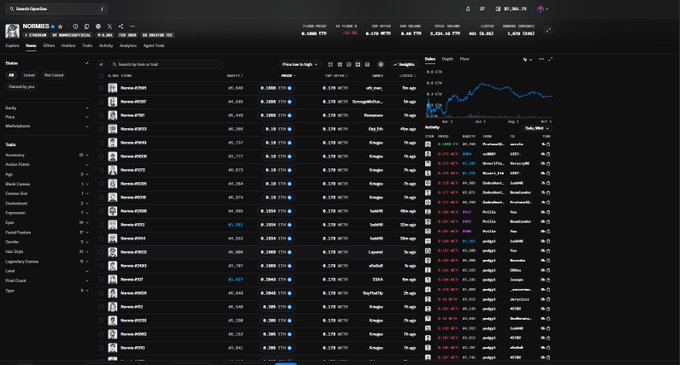The image size is (680, 365).
Task: Click the Normie #2504 thumbnail
Action: [112, 88]
